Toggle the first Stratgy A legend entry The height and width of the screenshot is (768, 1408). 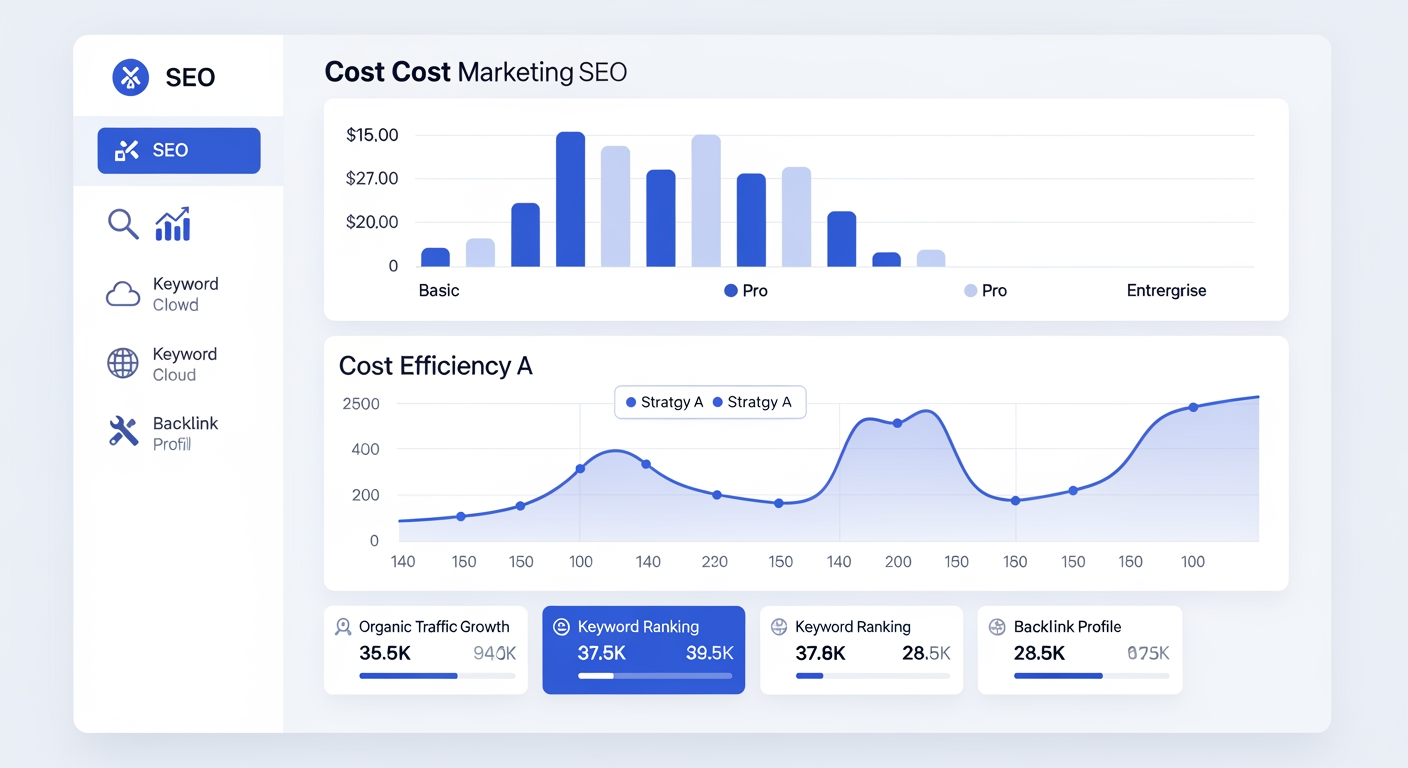tap(664, 402)
